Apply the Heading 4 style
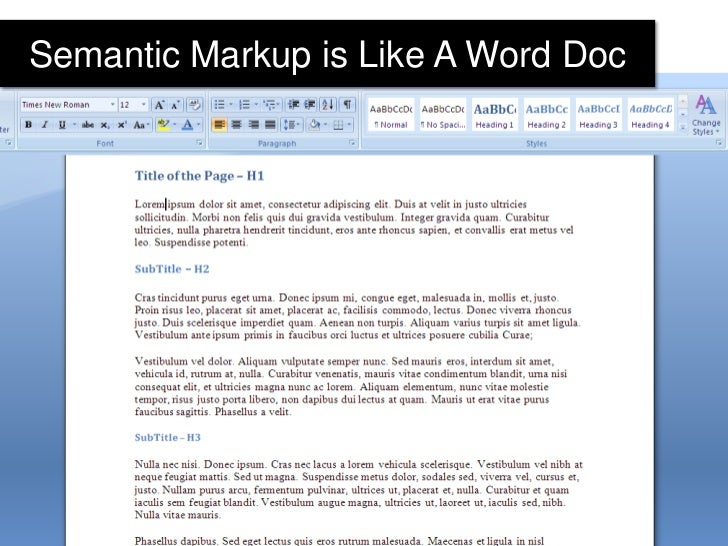728x546 pixels. 650,115
